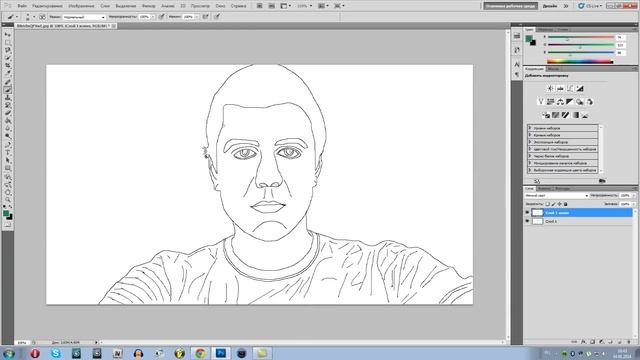Open the brush opacity slider arrow
This screenshot has height=360, width=640.
(x=153, y=17)
